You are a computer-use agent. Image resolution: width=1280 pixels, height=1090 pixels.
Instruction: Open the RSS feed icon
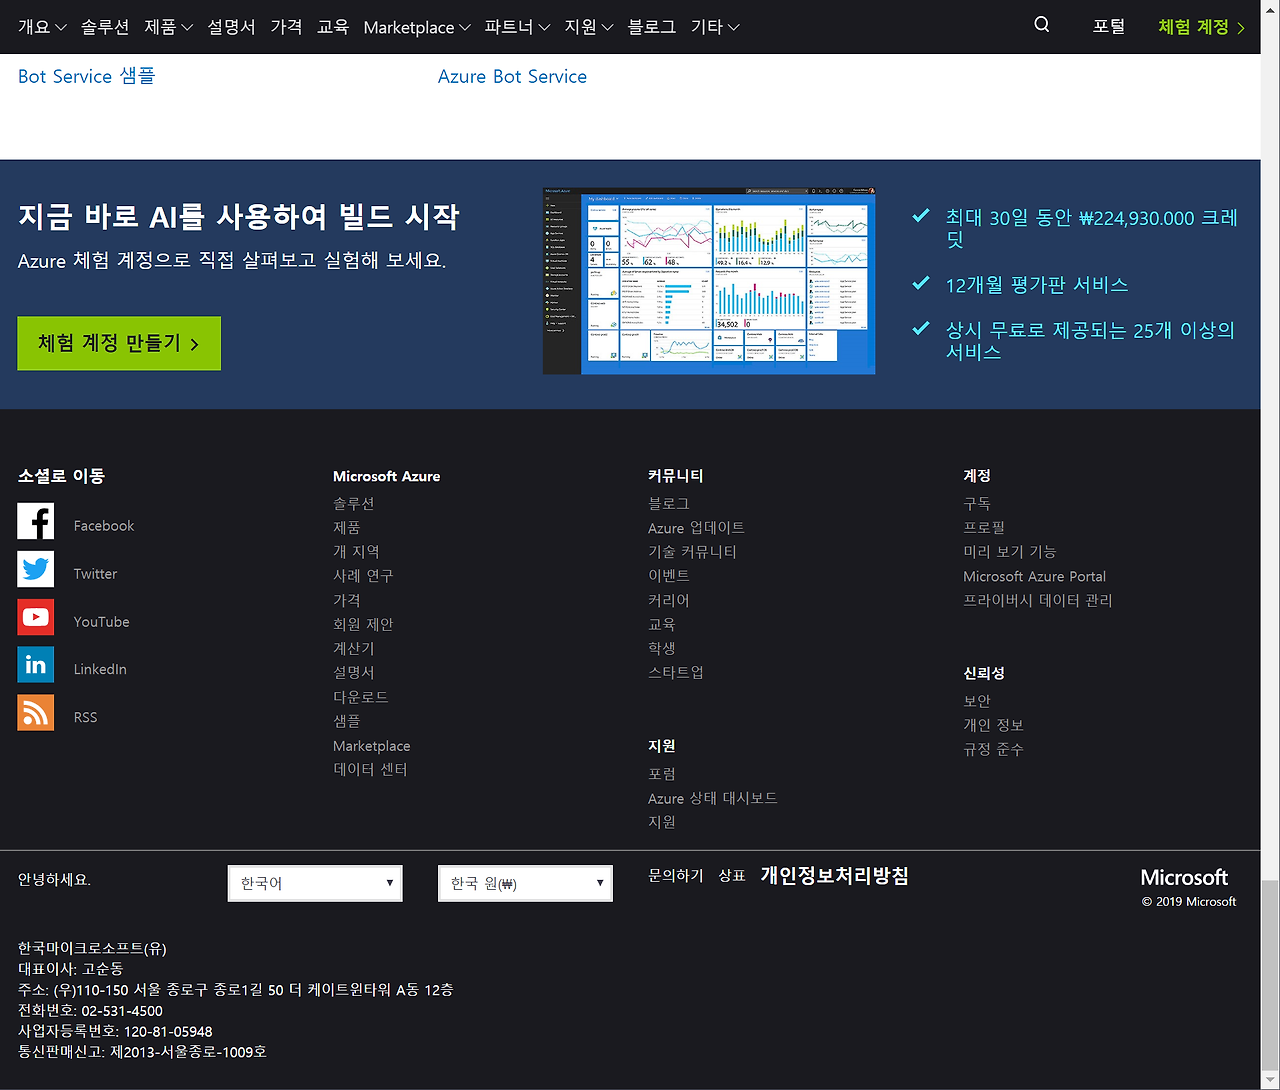click(36, 713)
